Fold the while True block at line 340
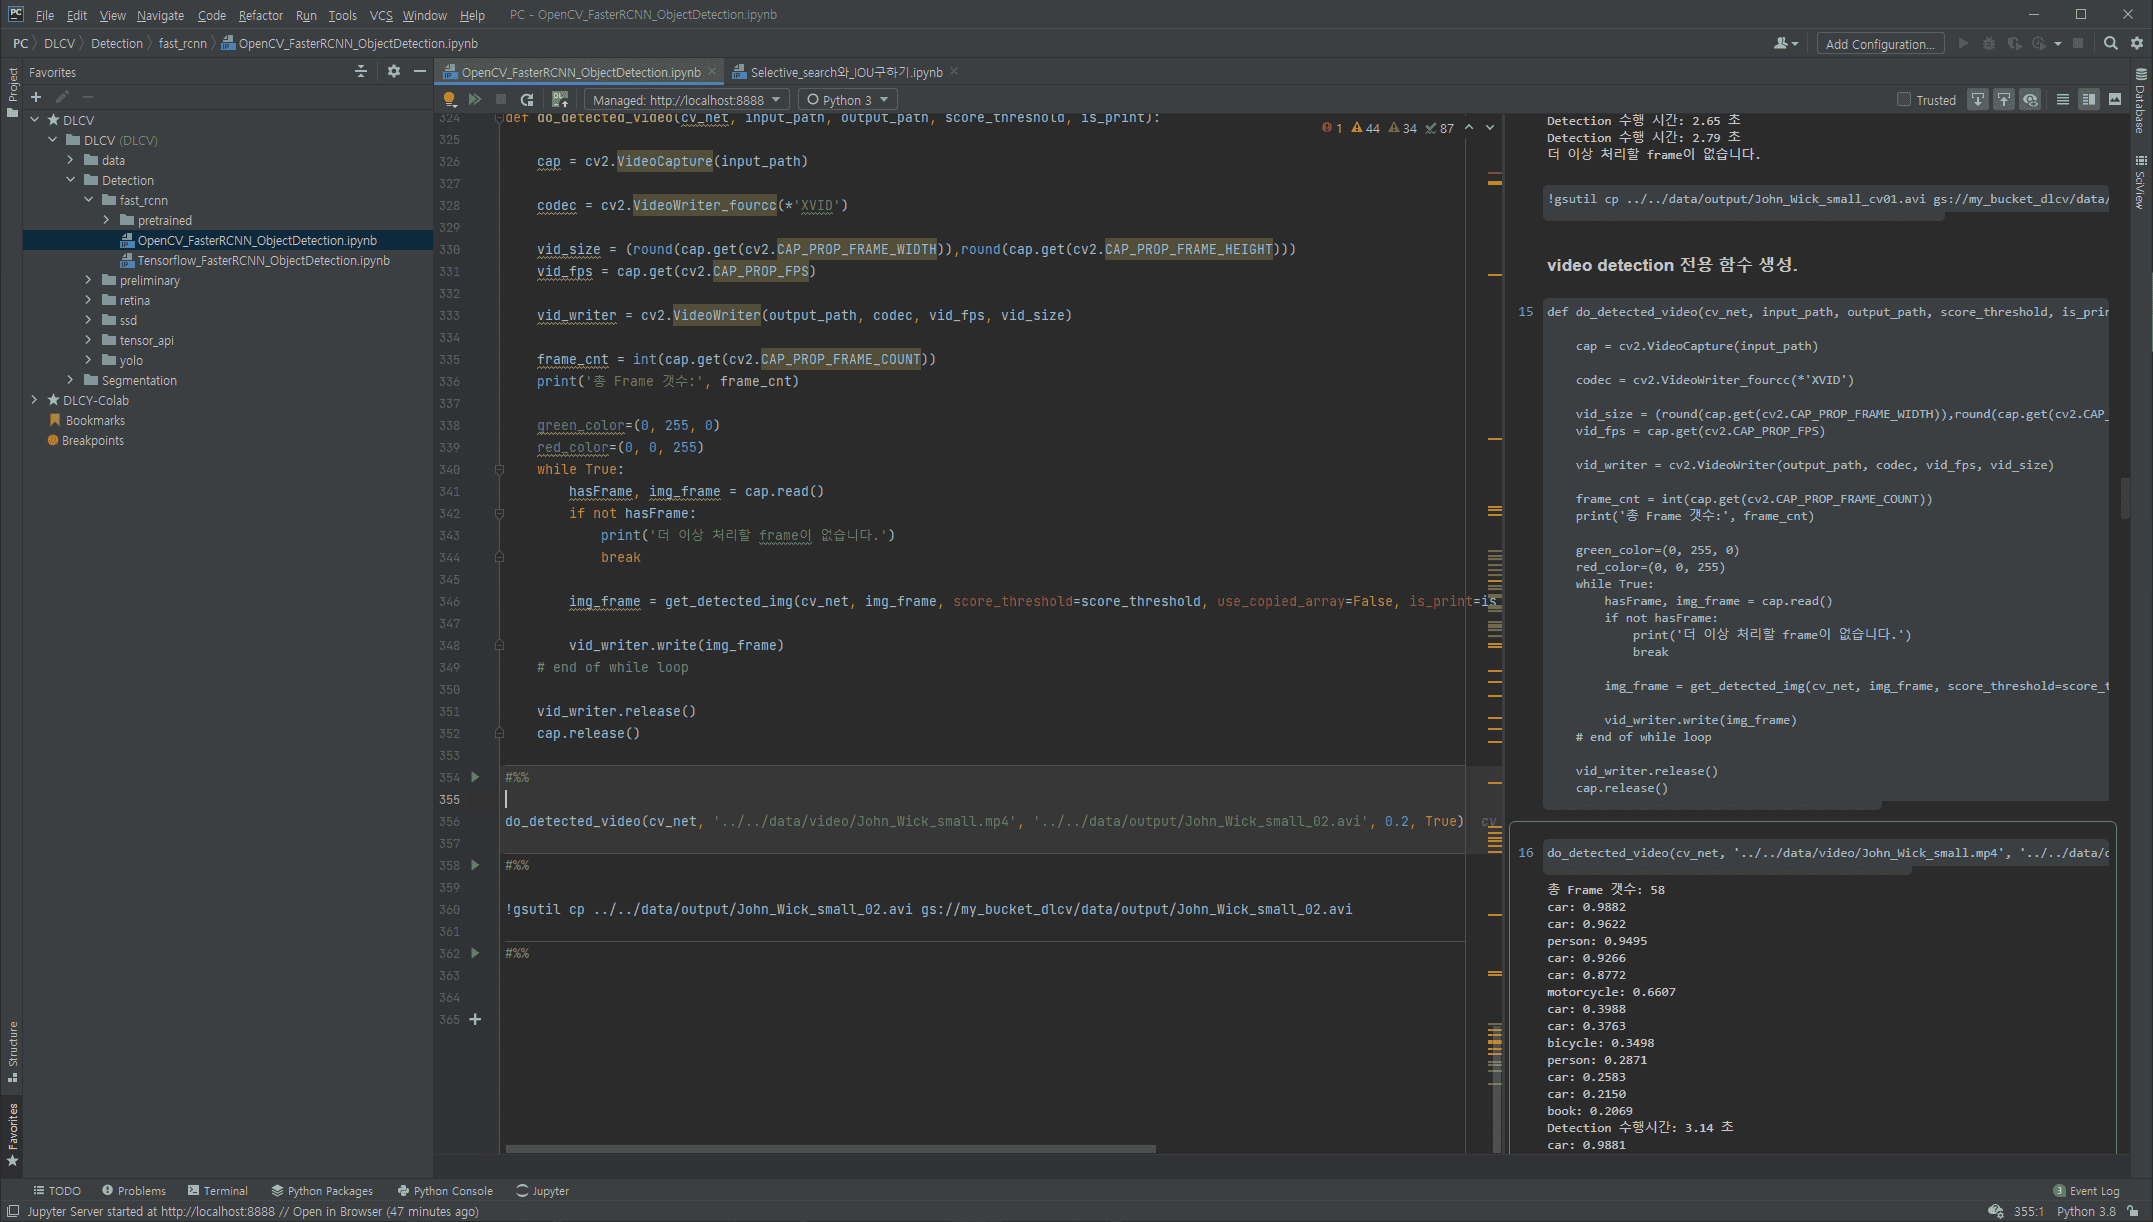The height and width of the screenshot is (1222, 2153). (499, 469)
